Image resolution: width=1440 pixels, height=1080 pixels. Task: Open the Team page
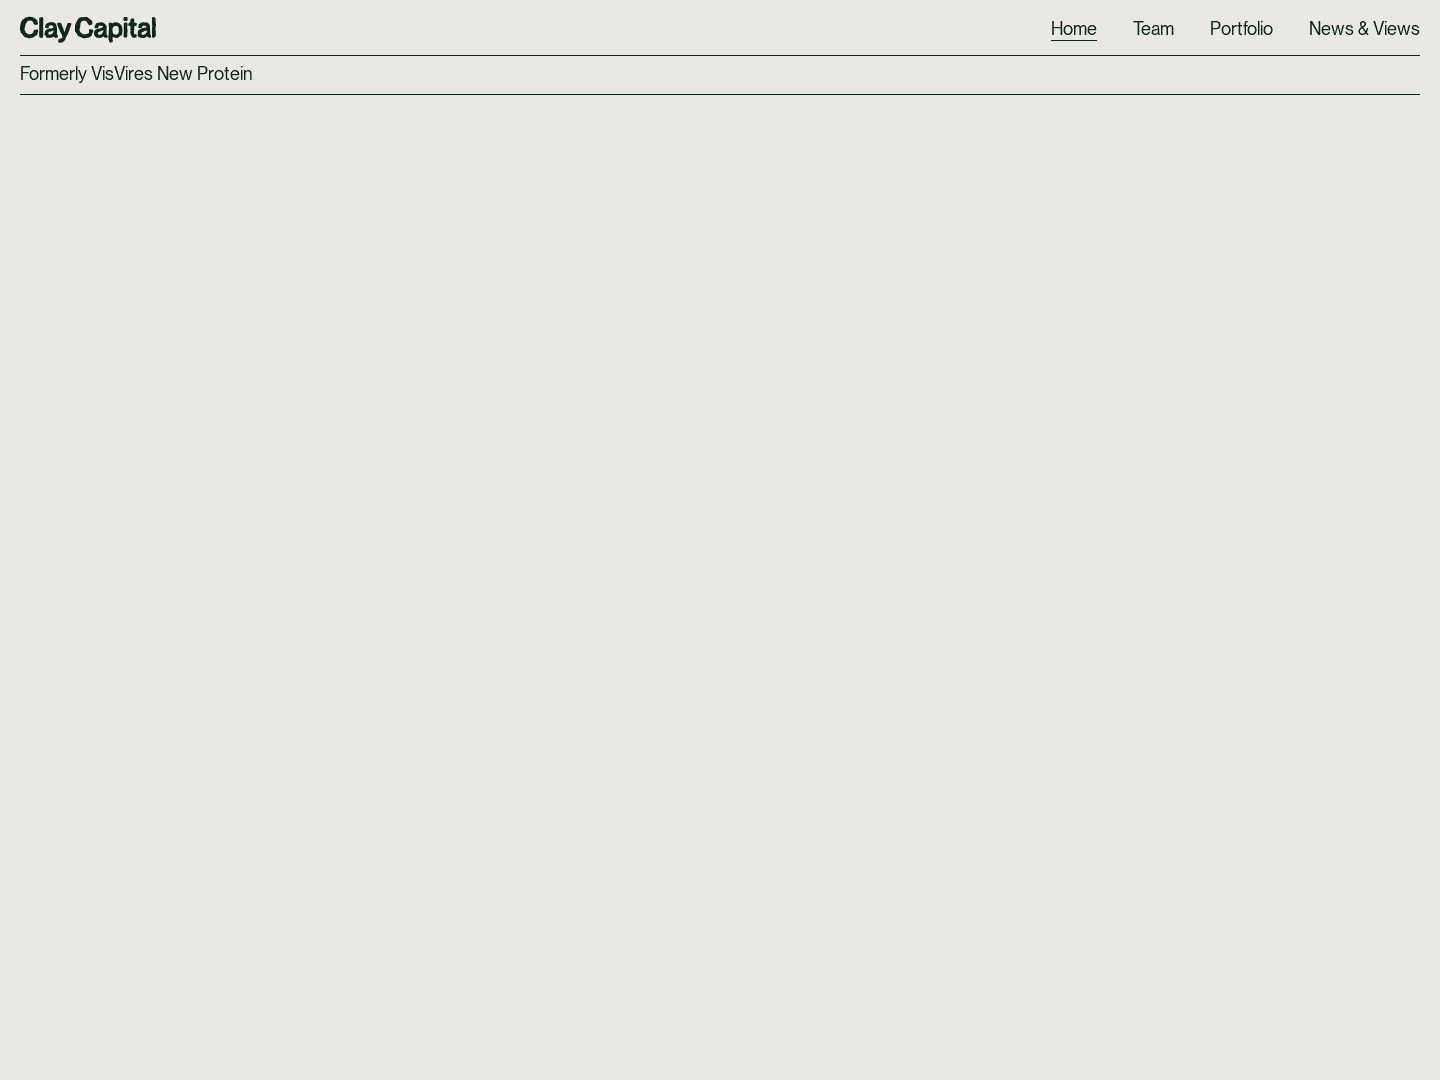tap(1153, 29)
